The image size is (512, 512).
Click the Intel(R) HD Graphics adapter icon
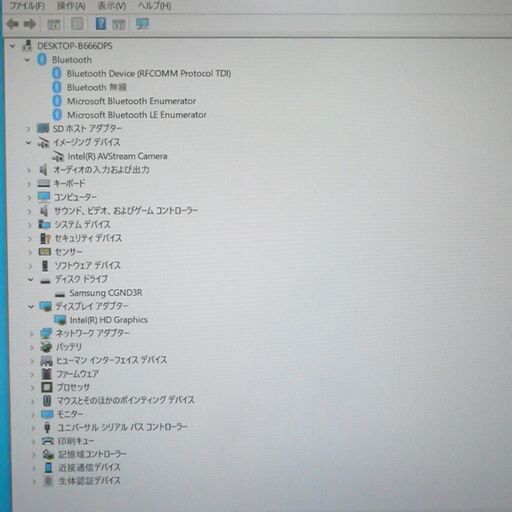coord(60,320)
